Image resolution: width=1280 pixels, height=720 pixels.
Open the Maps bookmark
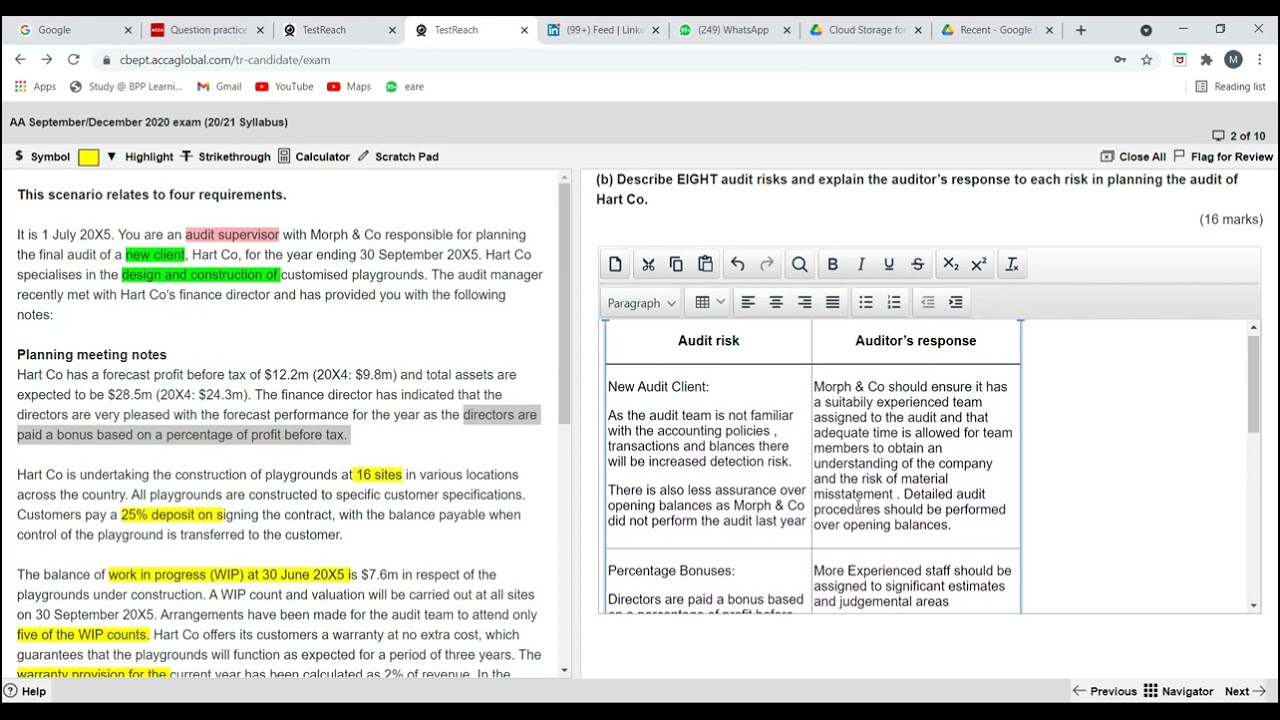(349, 87)
